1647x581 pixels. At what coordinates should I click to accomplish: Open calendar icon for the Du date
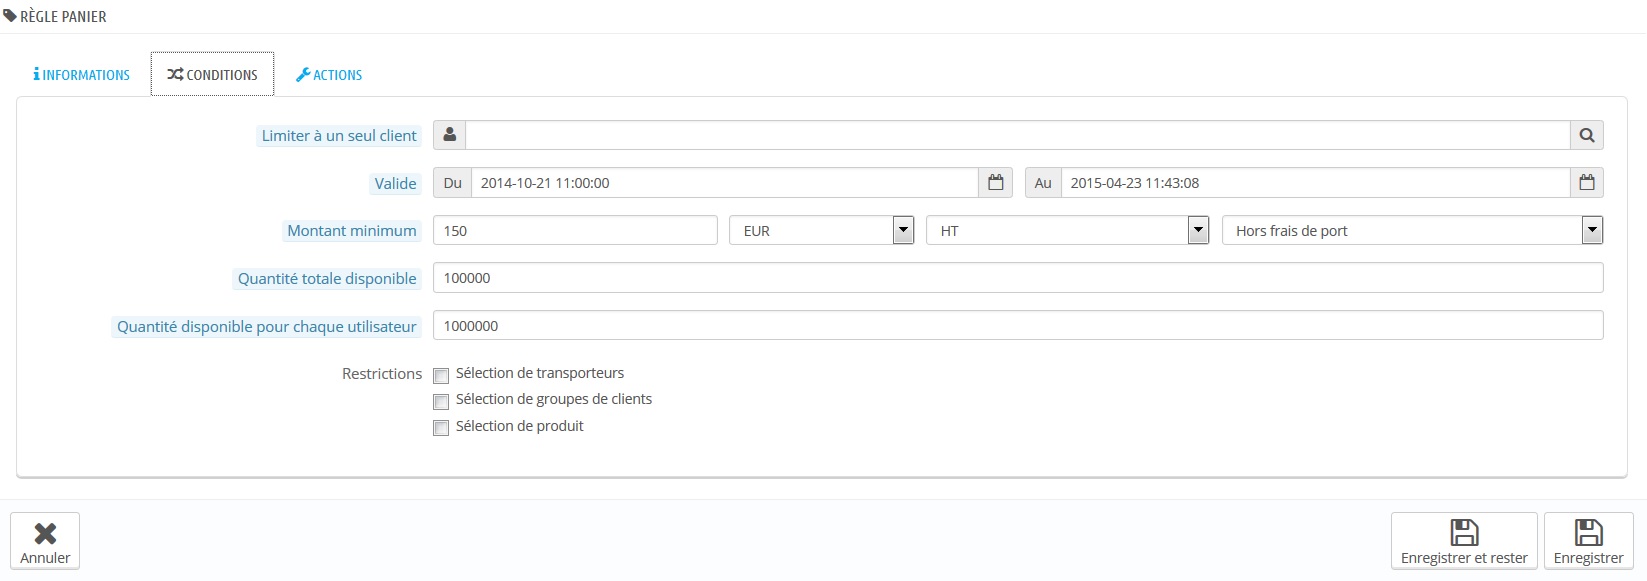coord(995,183)
